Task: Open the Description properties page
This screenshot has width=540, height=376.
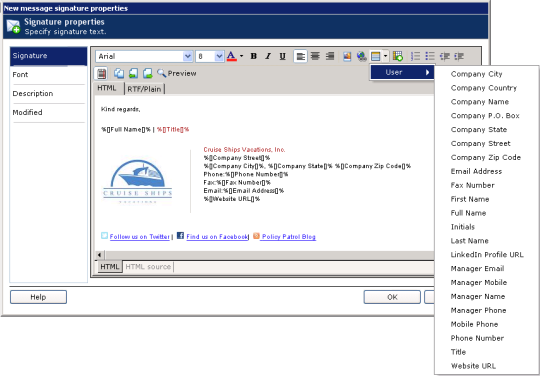Action: coord(49,94)
